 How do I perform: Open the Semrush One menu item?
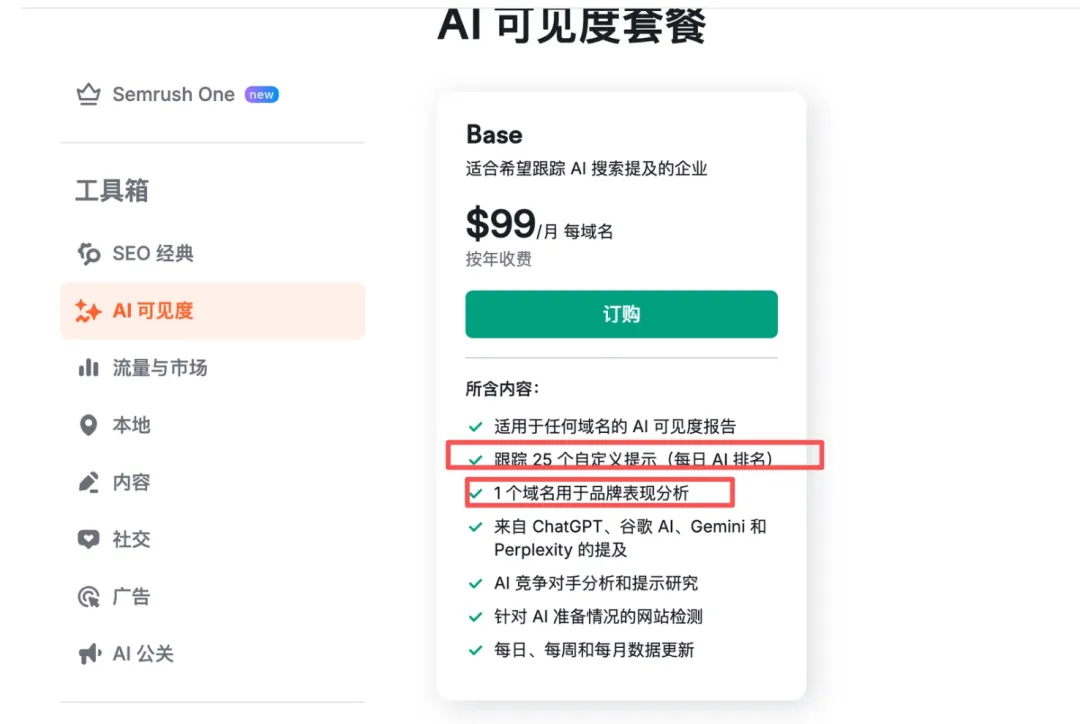pos(173,95)
